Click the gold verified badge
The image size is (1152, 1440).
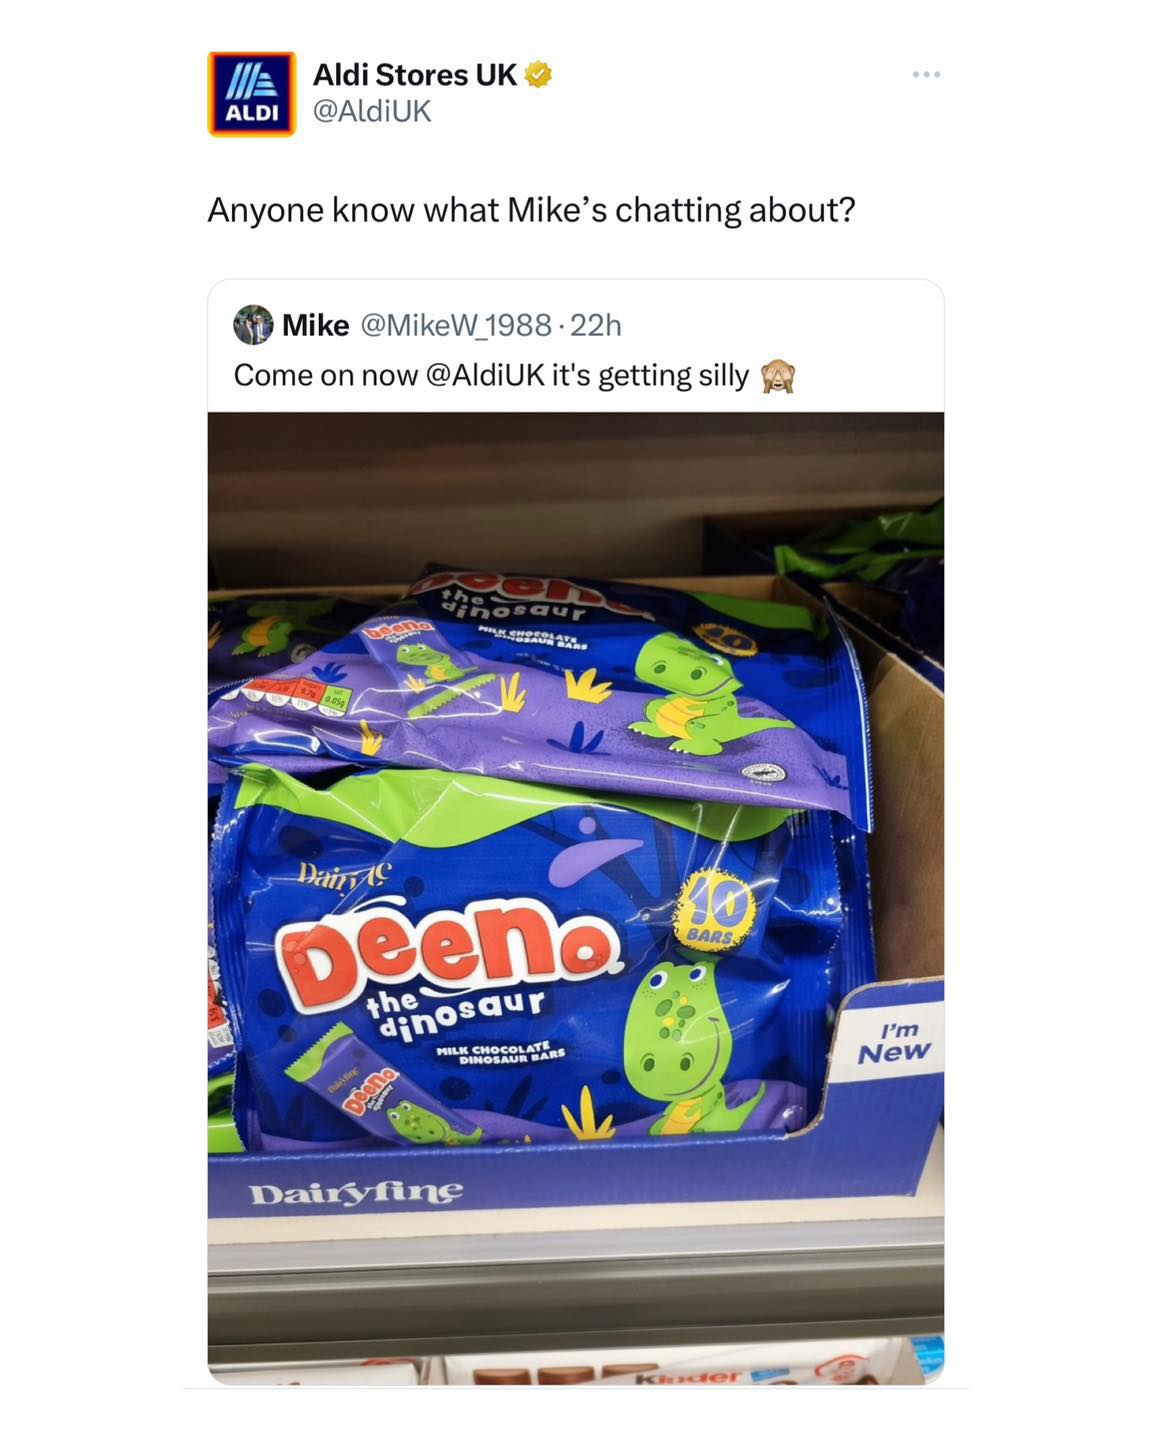tap(538, 74)
